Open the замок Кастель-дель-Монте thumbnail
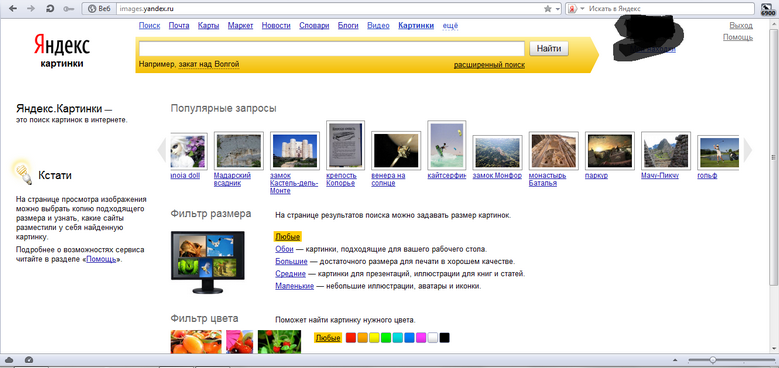779x368 pixels. pyautogui.click(x=295, y=150)
